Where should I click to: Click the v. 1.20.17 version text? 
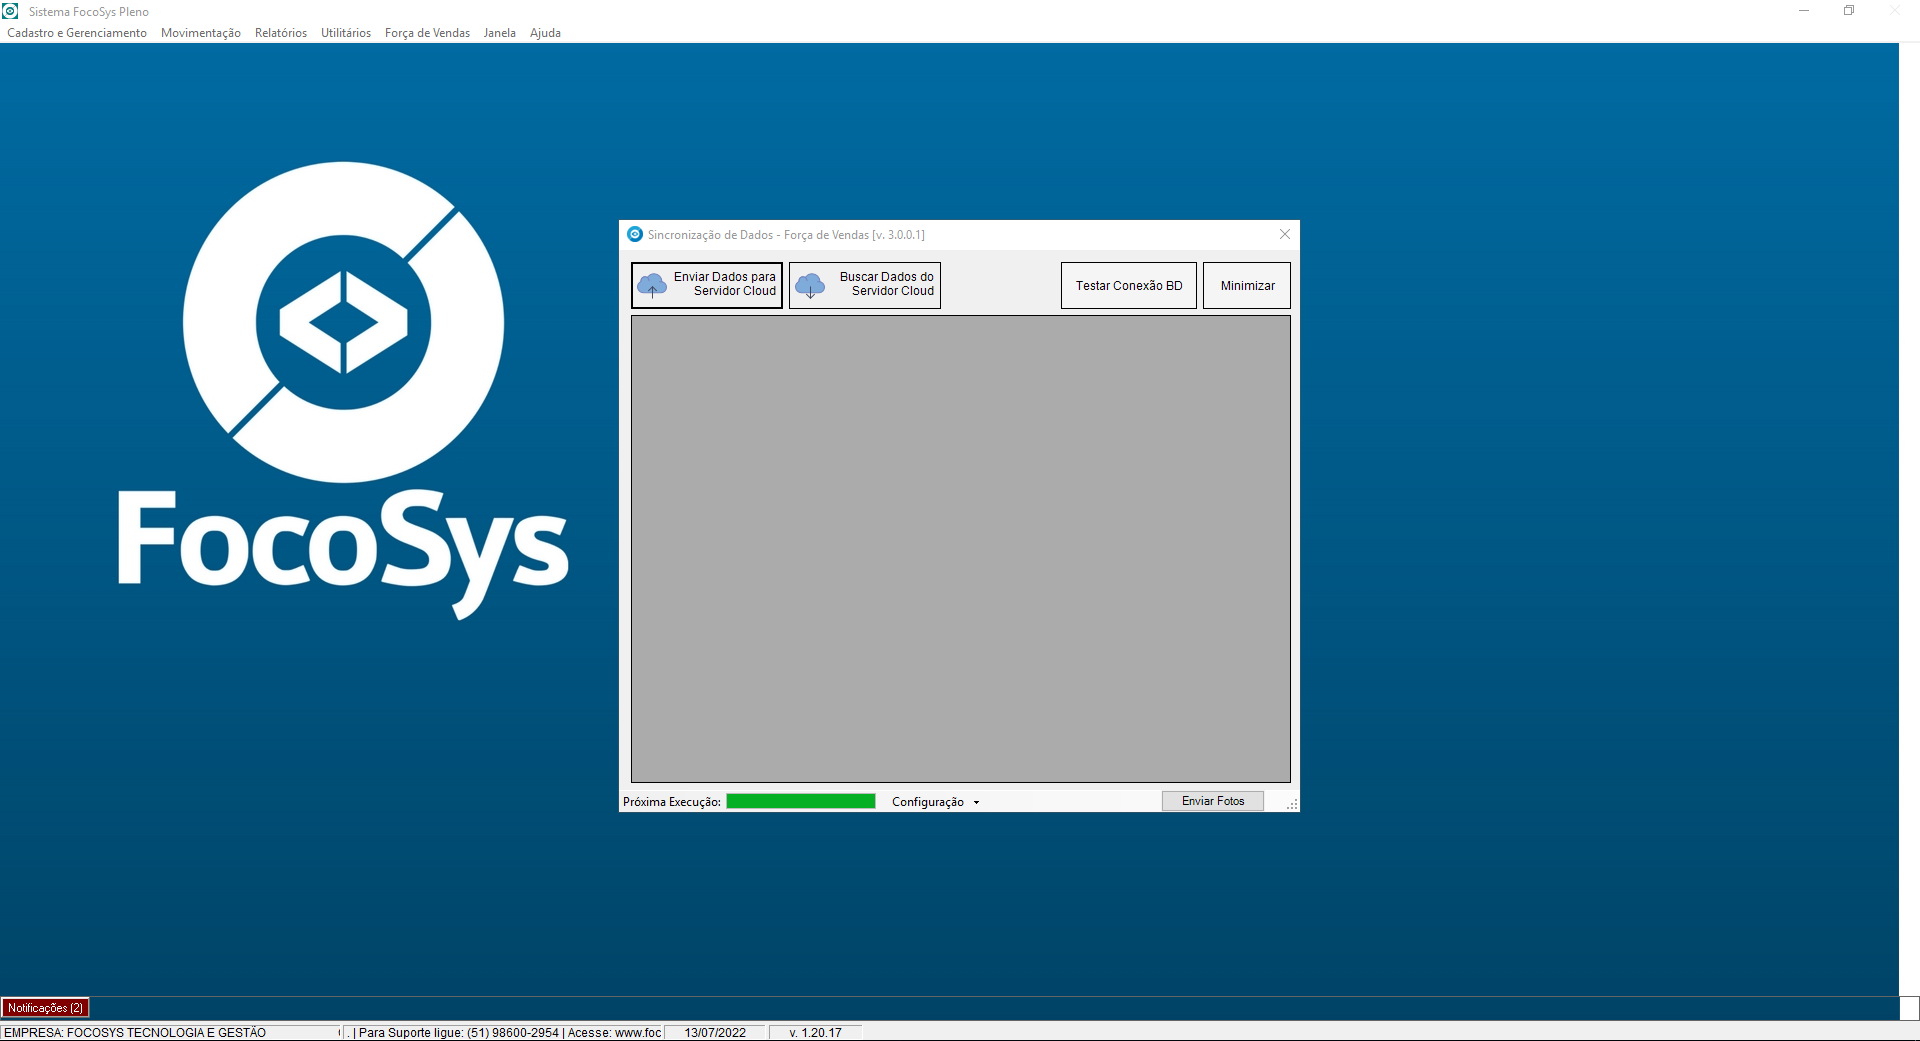pos(815,1032)
